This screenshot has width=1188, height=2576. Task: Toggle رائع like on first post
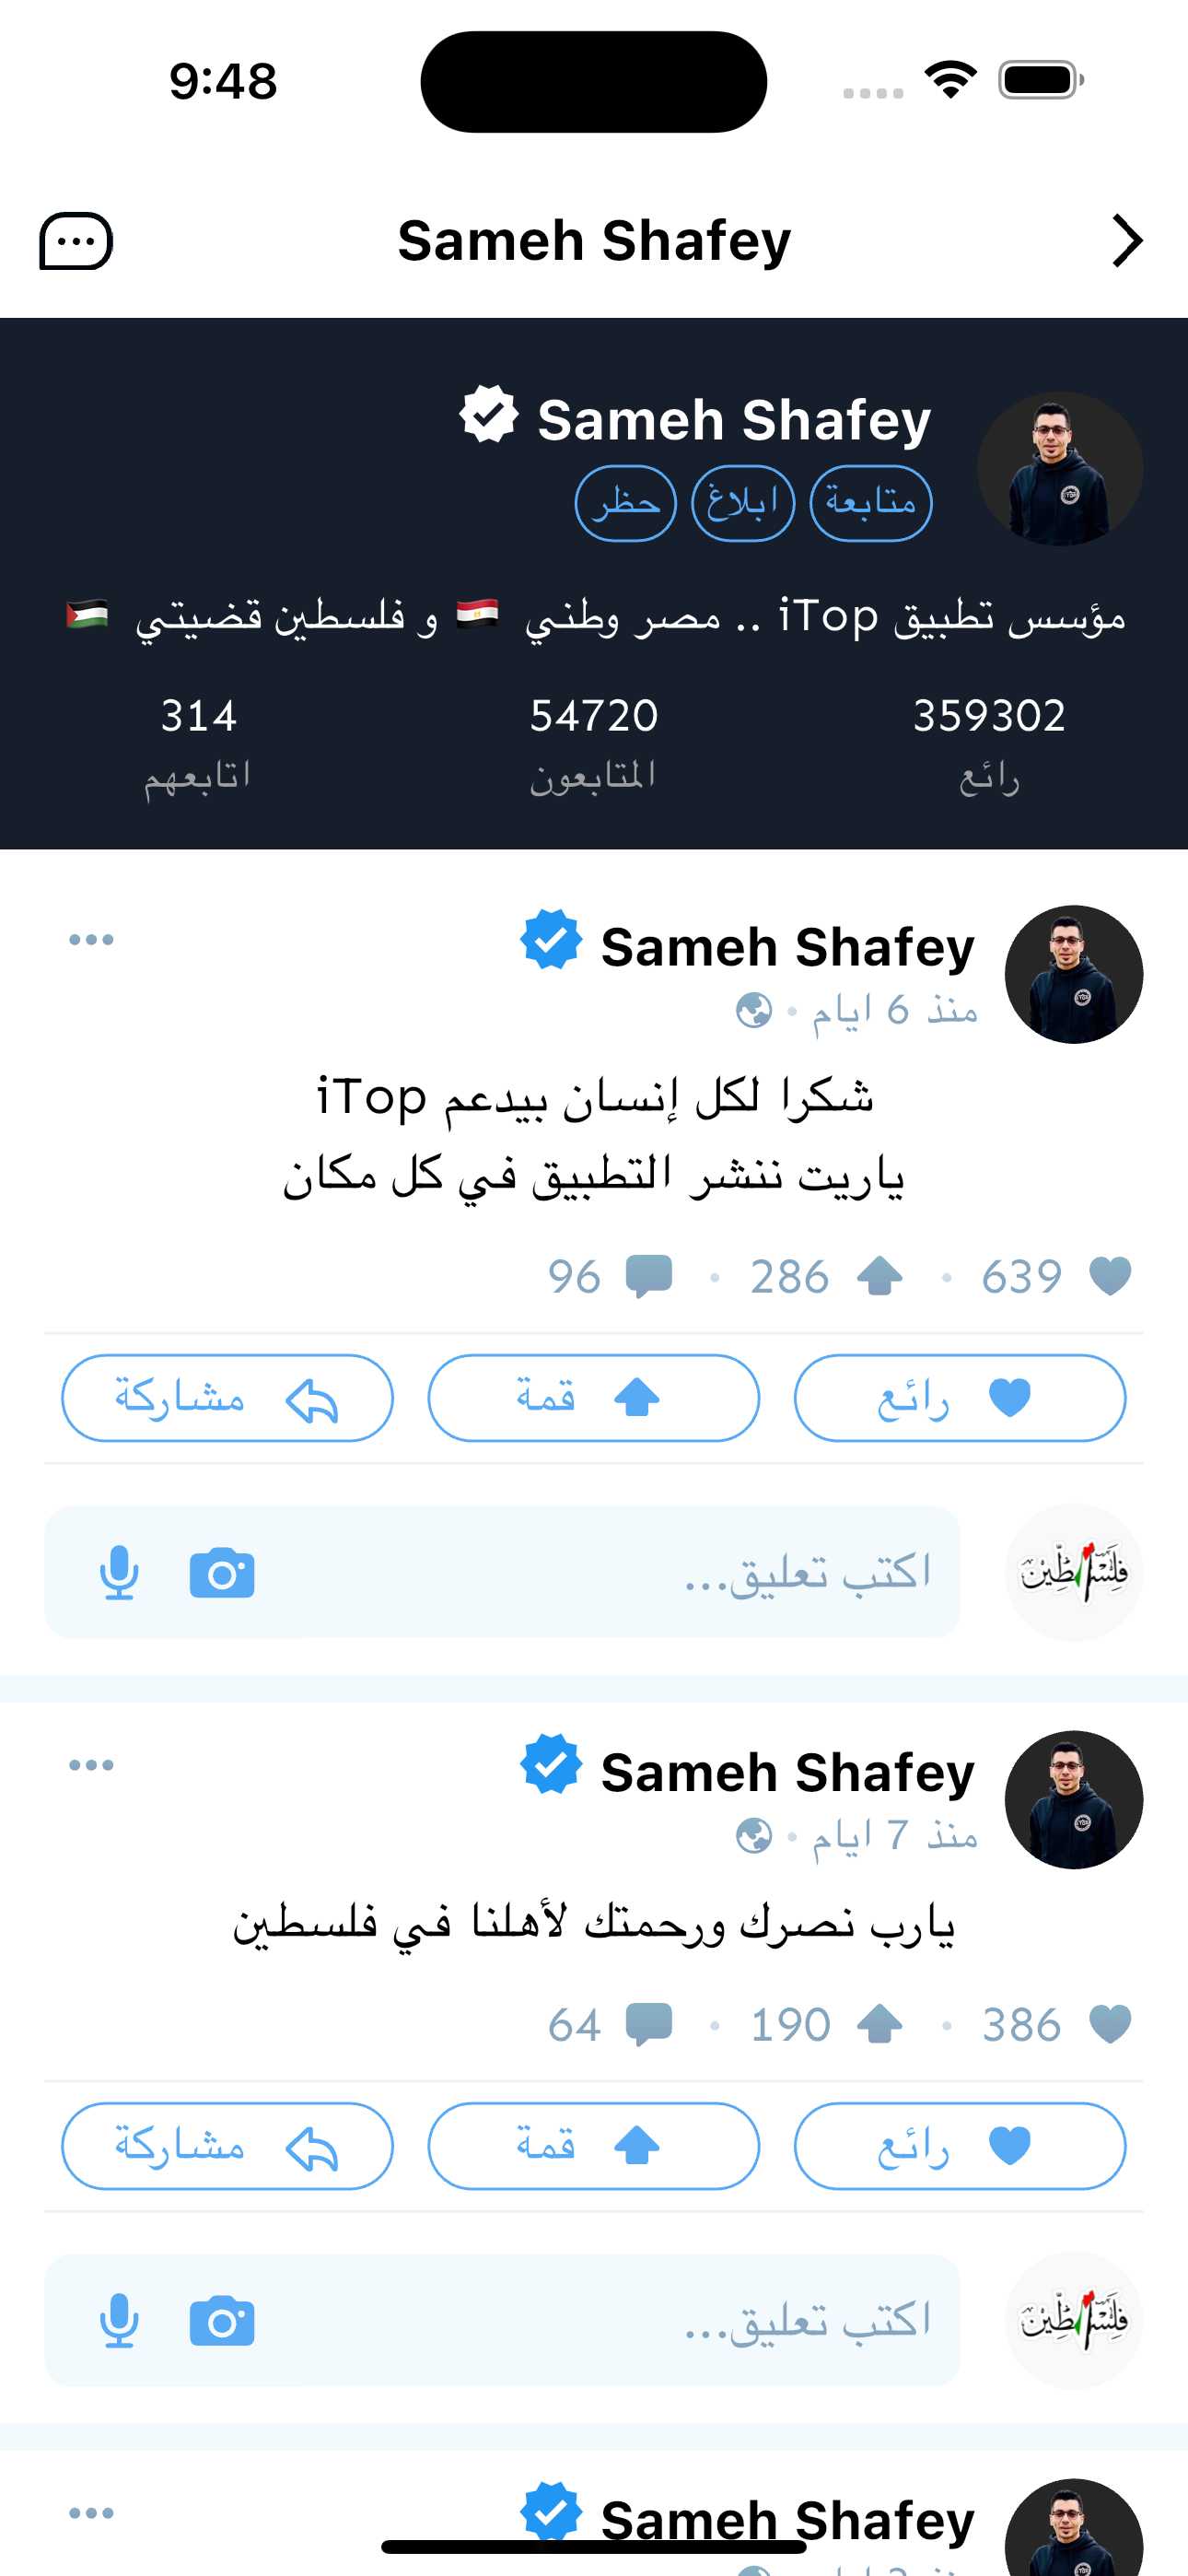960,1398
